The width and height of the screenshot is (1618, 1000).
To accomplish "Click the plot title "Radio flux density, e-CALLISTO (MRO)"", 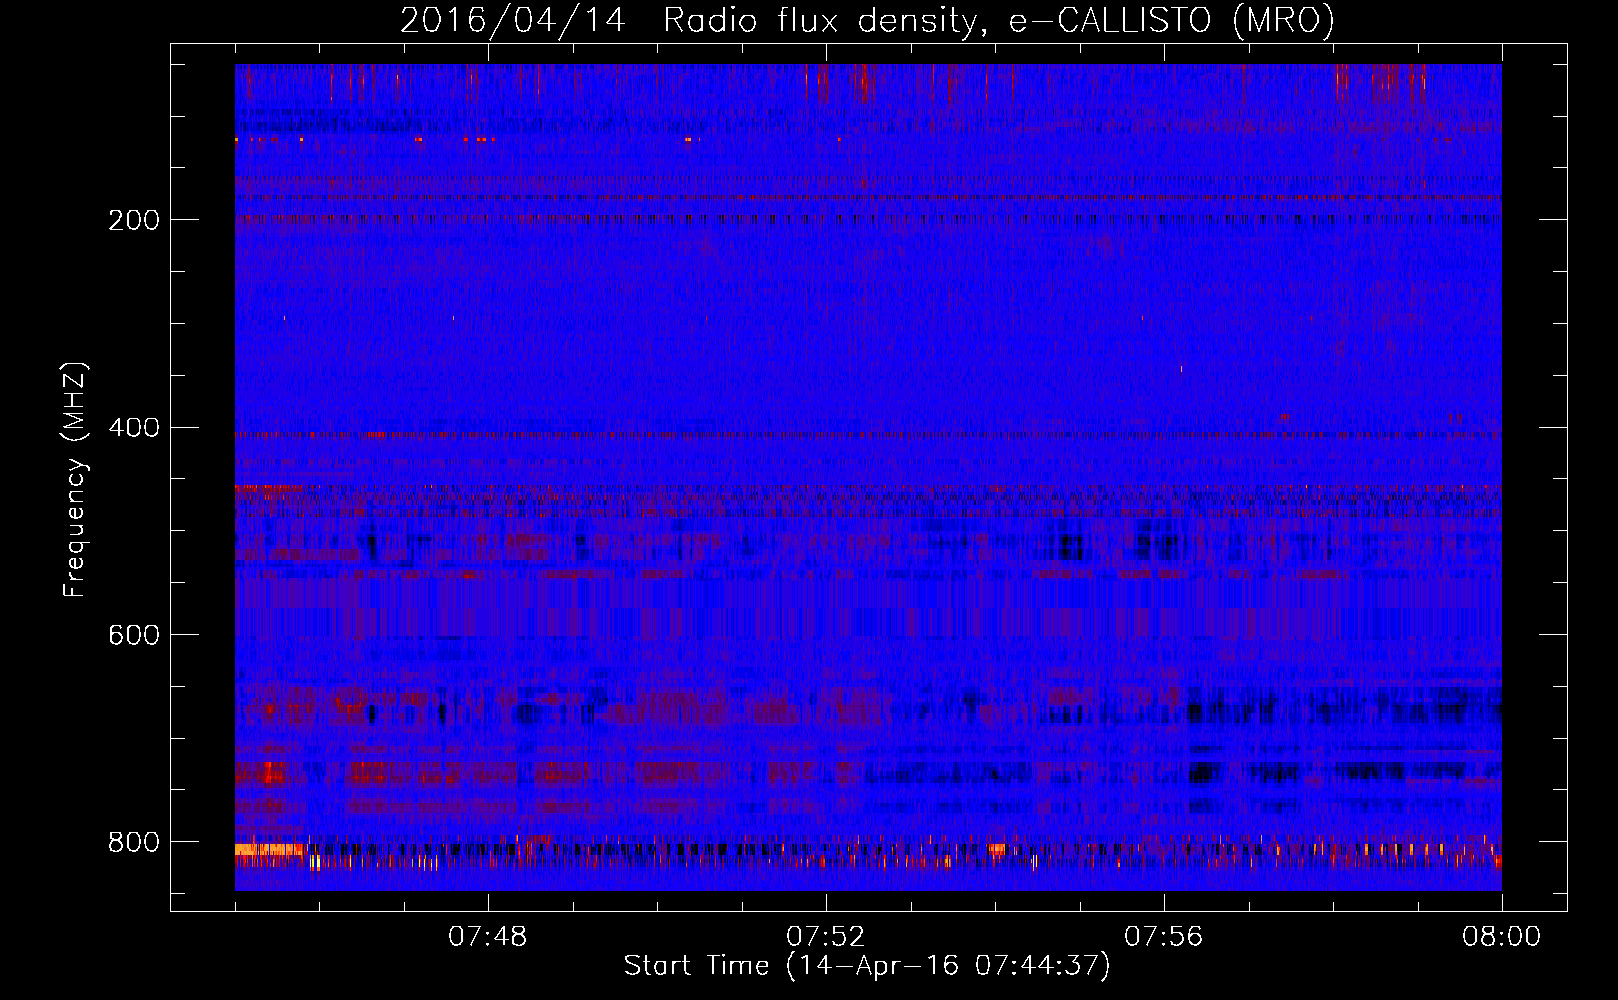I will pyautogui.click(x=998, y=20).
